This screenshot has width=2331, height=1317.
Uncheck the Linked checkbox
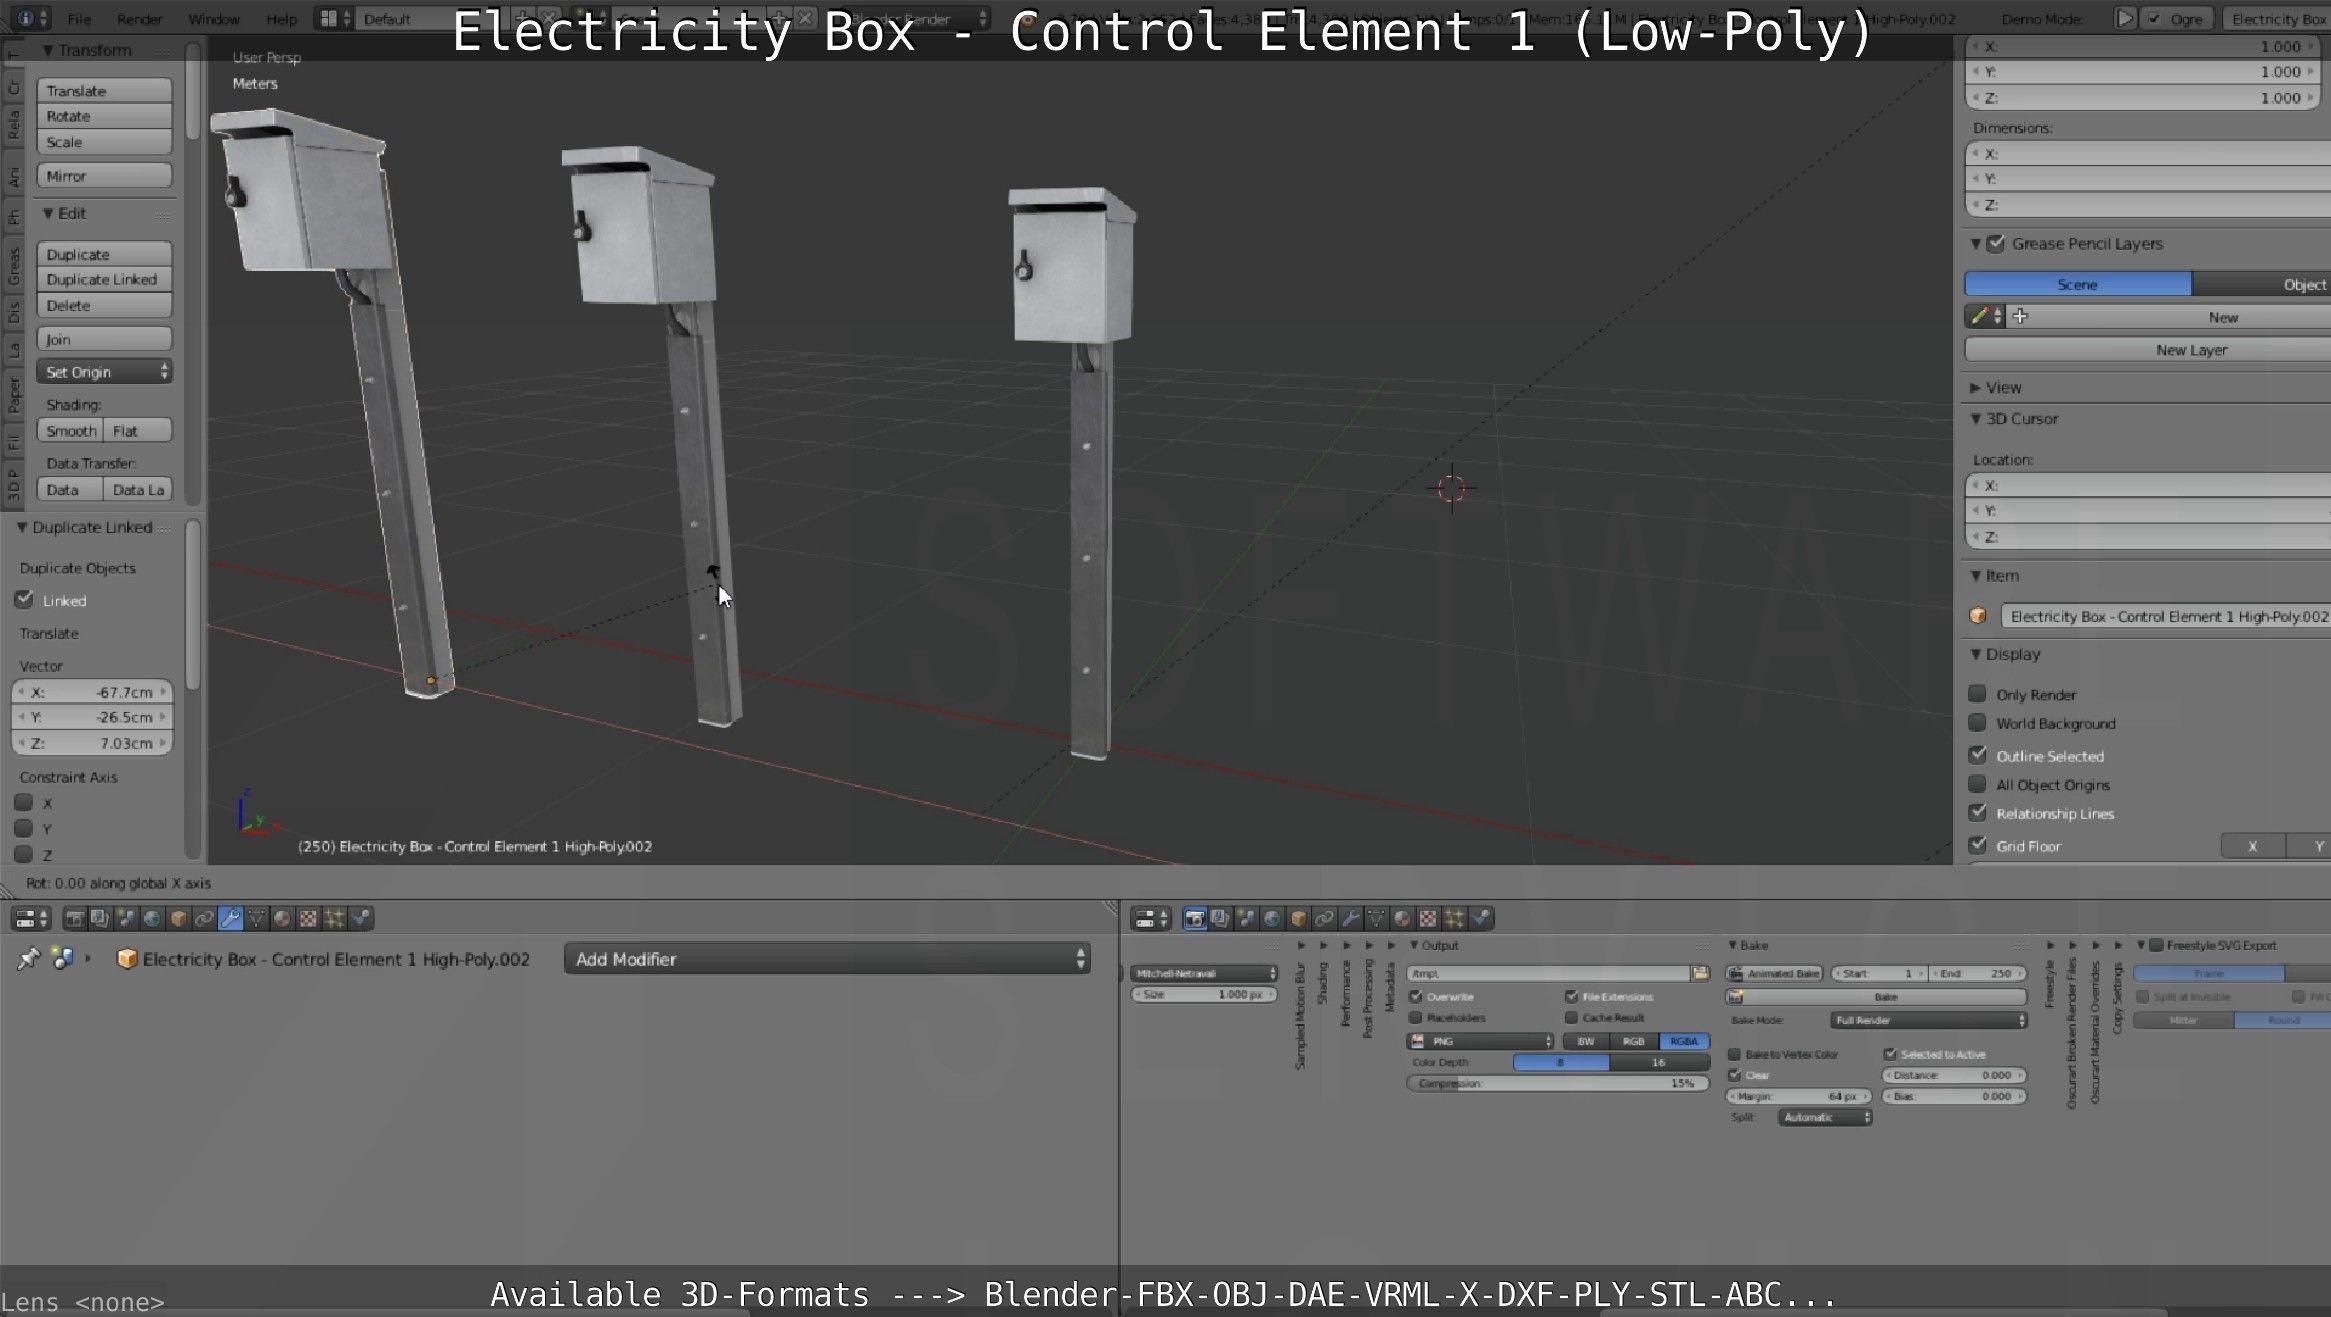(24, 600)
